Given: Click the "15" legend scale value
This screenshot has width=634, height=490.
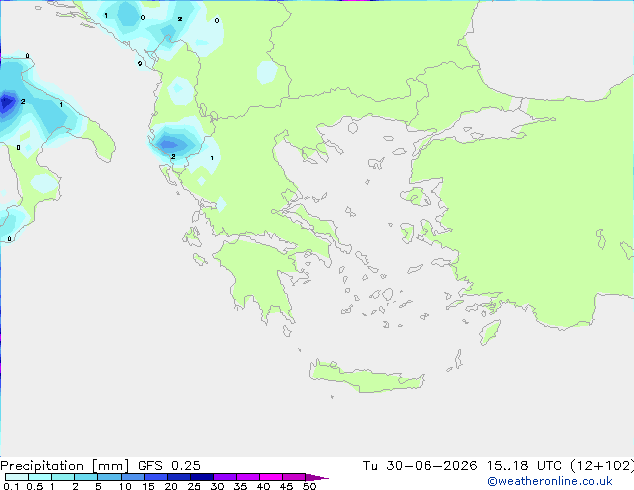Looking at the screenshot, I should click(x=148, y=486).
